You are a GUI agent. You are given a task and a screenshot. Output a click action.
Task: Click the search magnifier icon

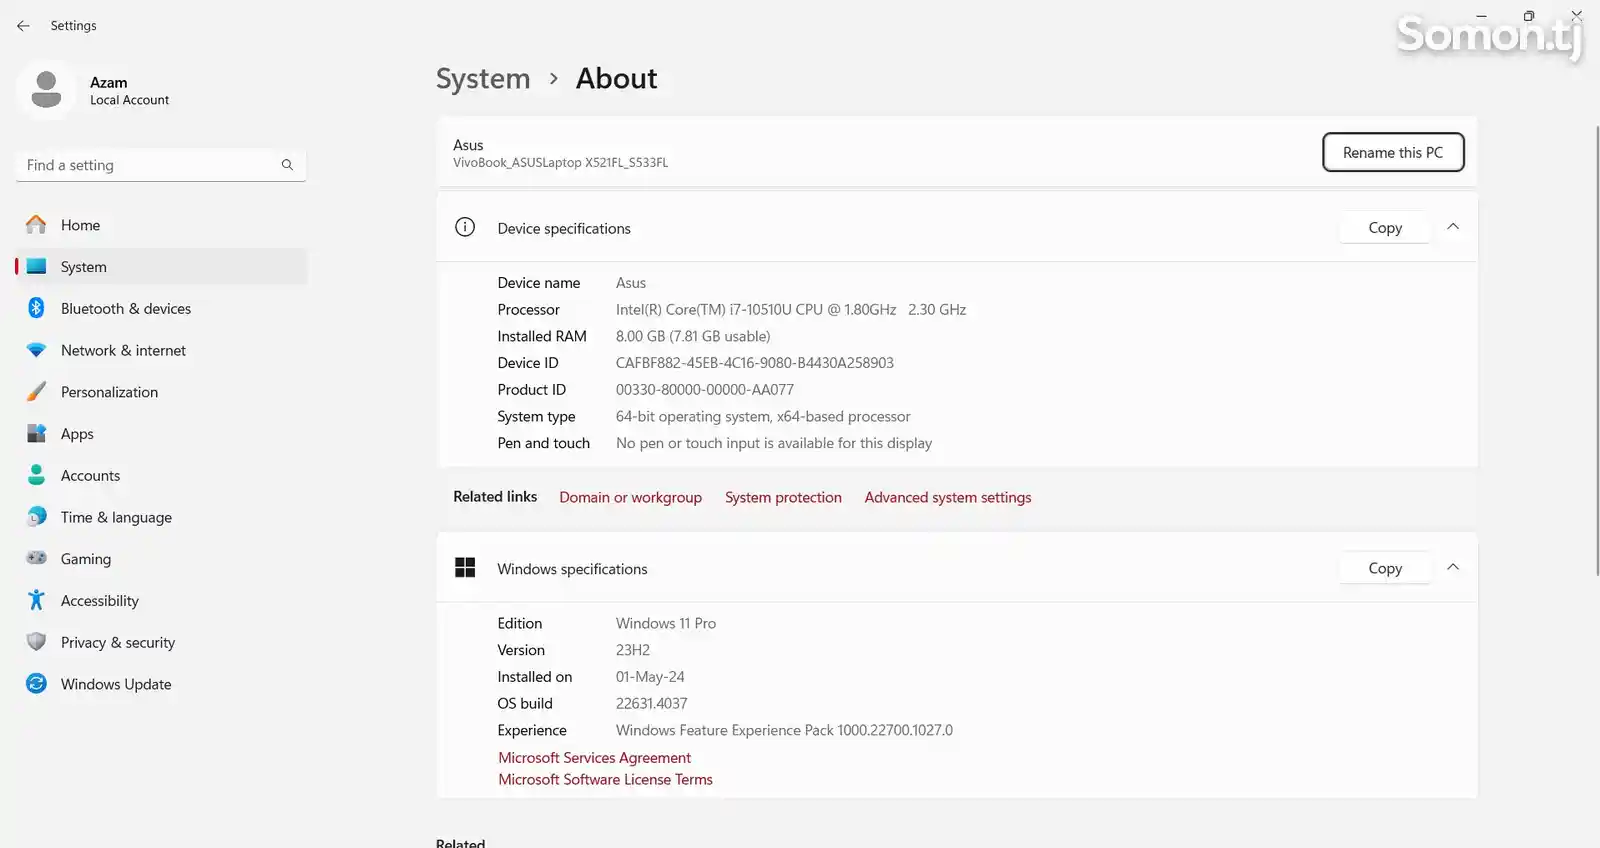tap(287, 165)
